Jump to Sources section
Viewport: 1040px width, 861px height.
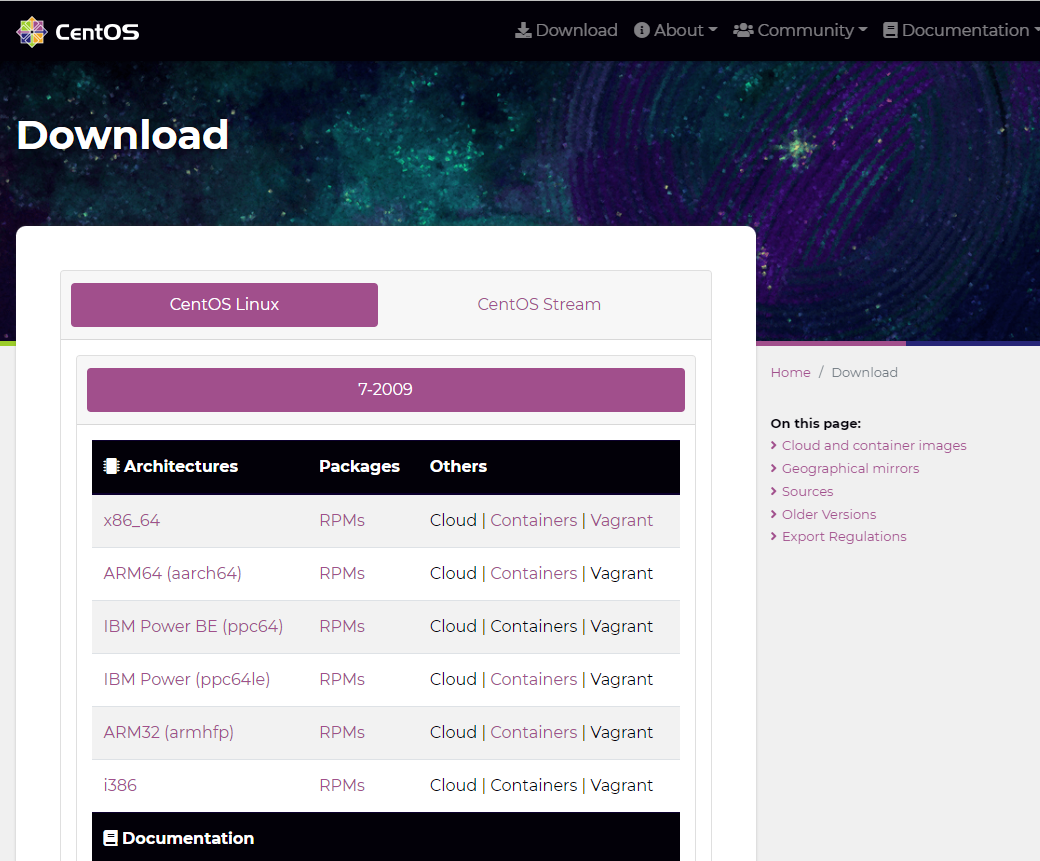pos(807,492)
